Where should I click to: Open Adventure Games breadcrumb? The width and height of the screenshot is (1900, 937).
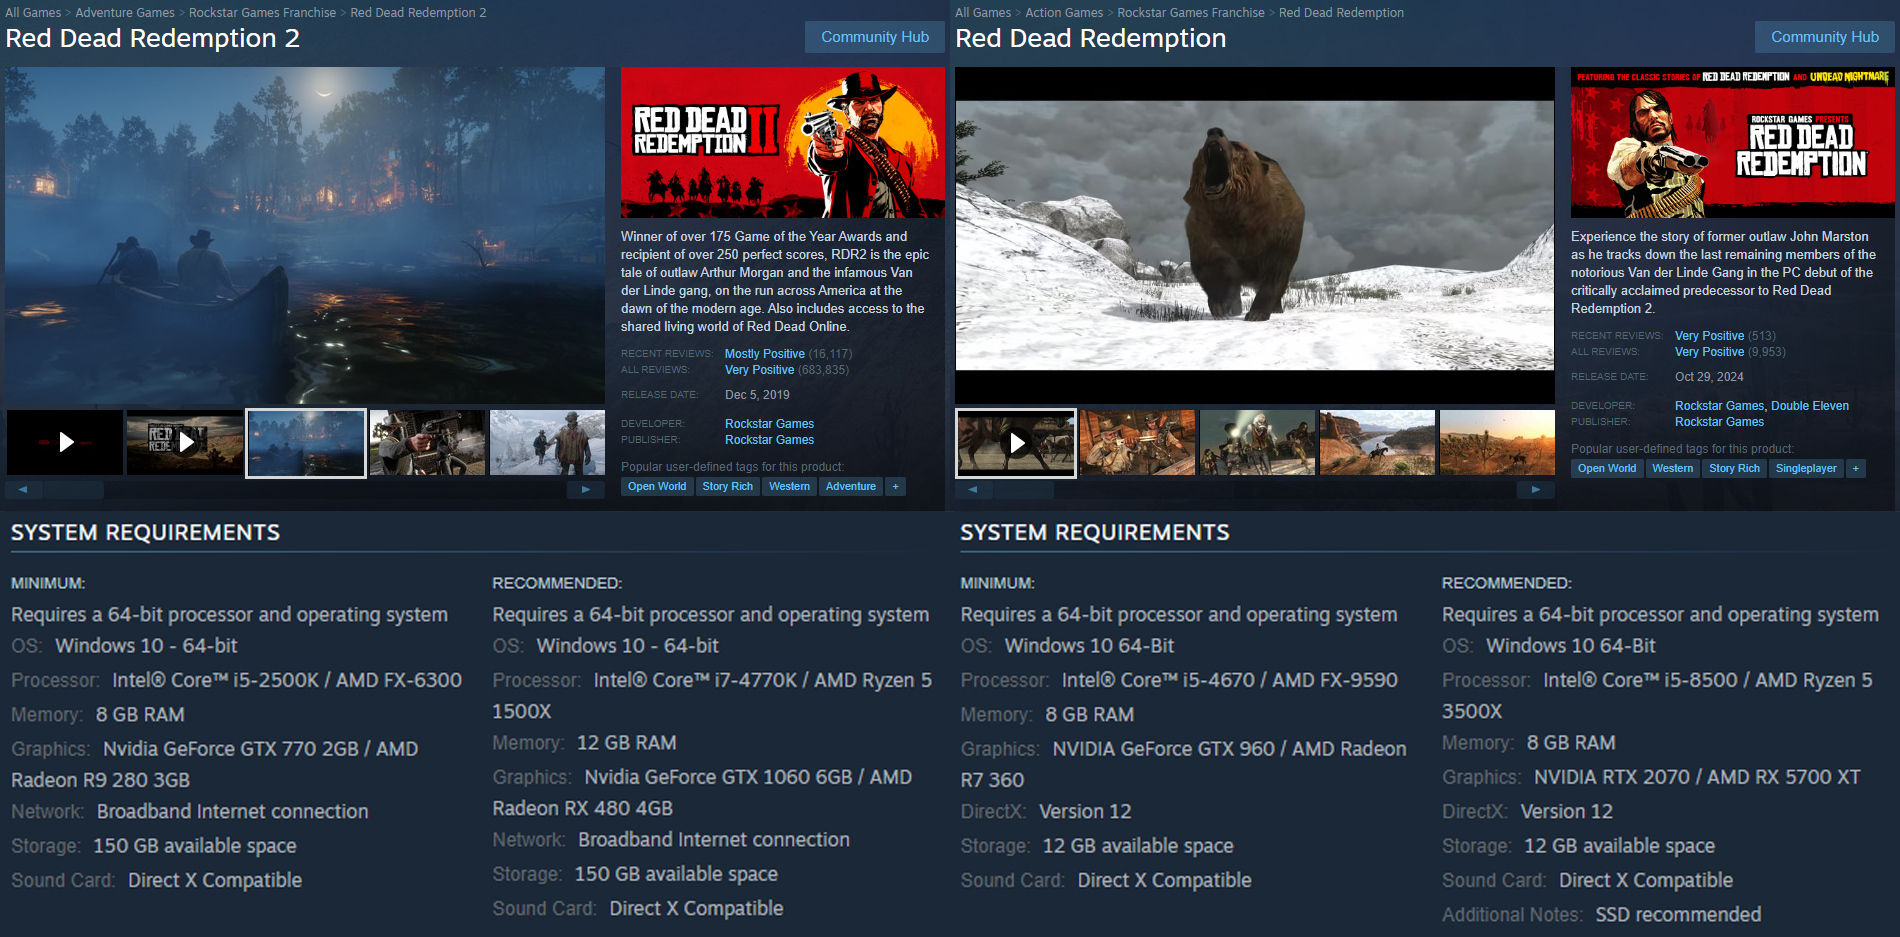[x=125, y=13]
